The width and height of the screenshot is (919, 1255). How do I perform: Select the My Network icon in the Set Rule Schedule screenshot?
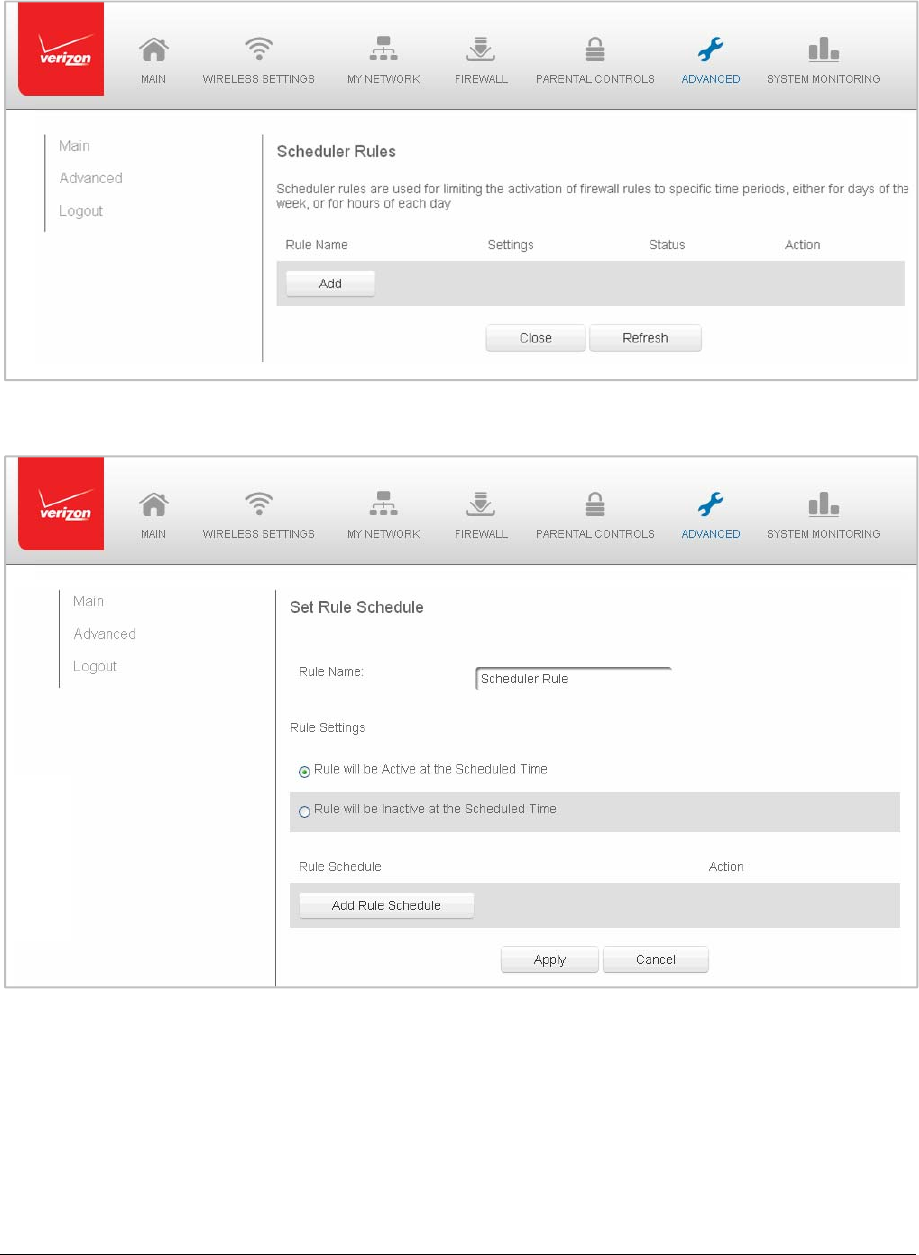click(x=384, y=505)
